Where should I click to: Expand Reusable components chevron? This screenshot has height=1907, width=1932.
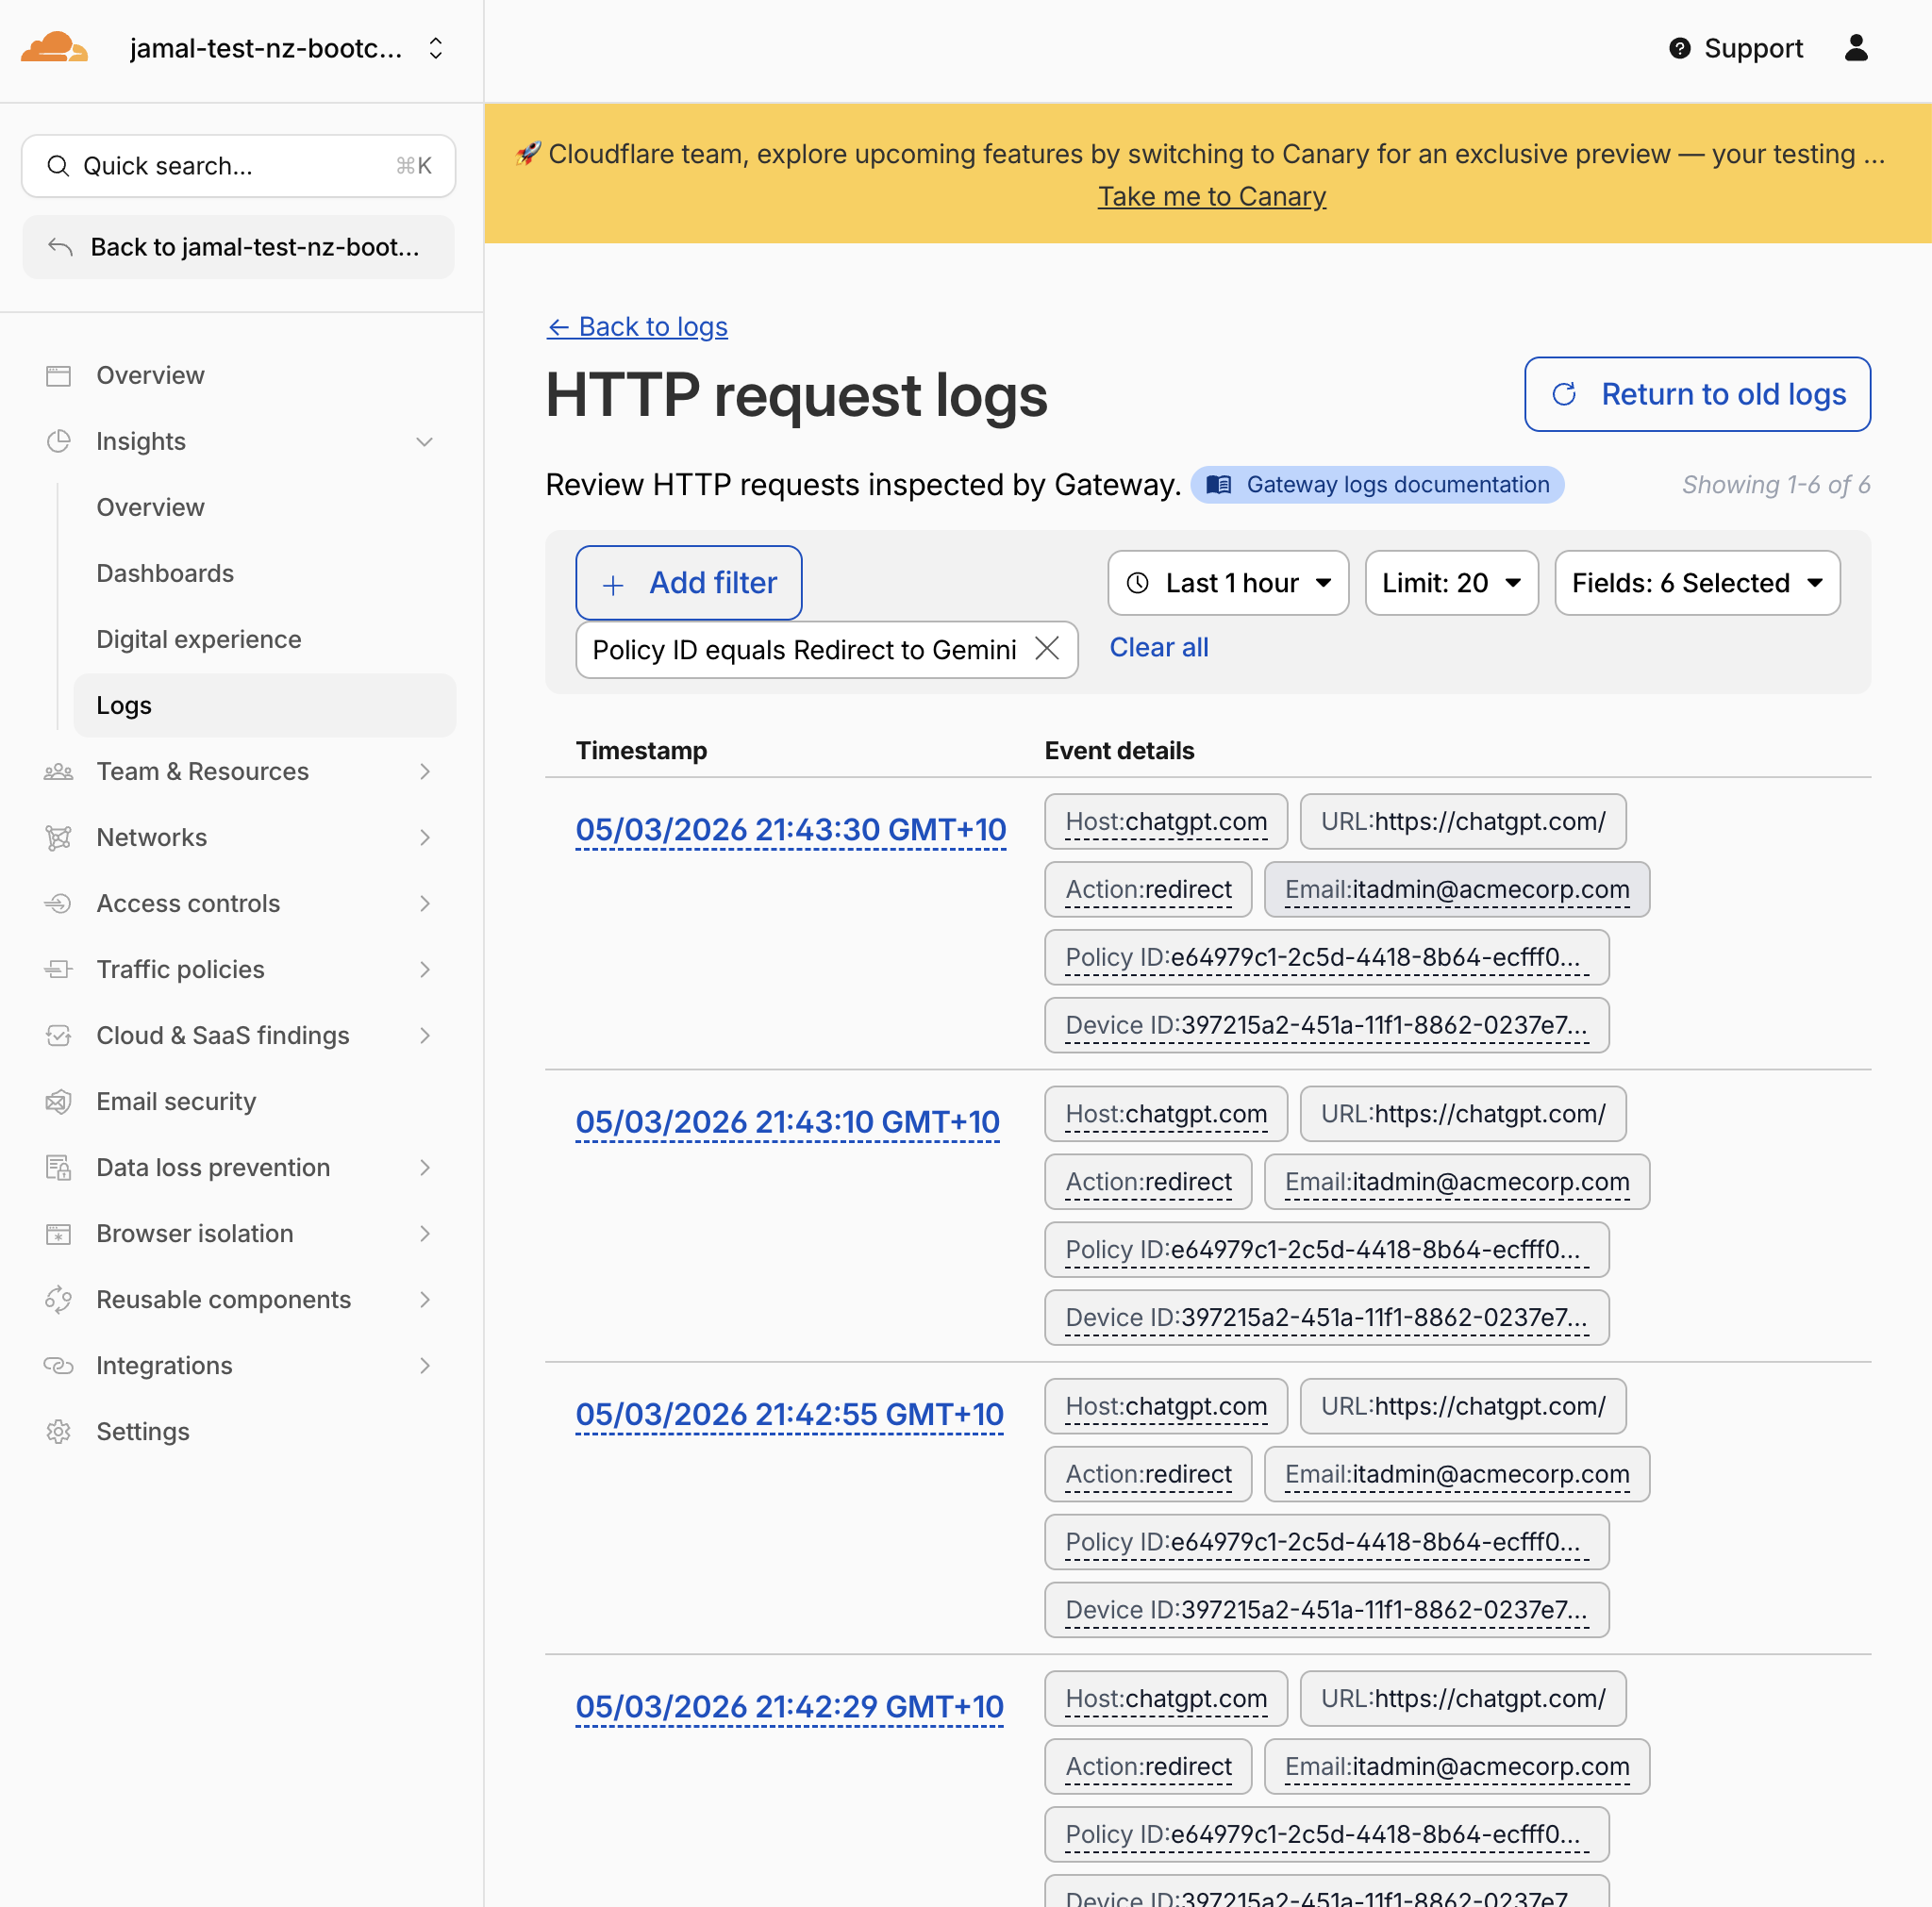(x=425, y=1299)
